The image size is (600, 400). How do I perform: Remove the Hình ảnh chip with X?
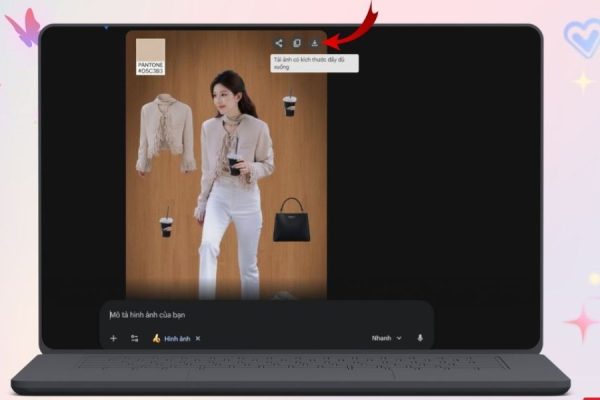click(197, 338)
